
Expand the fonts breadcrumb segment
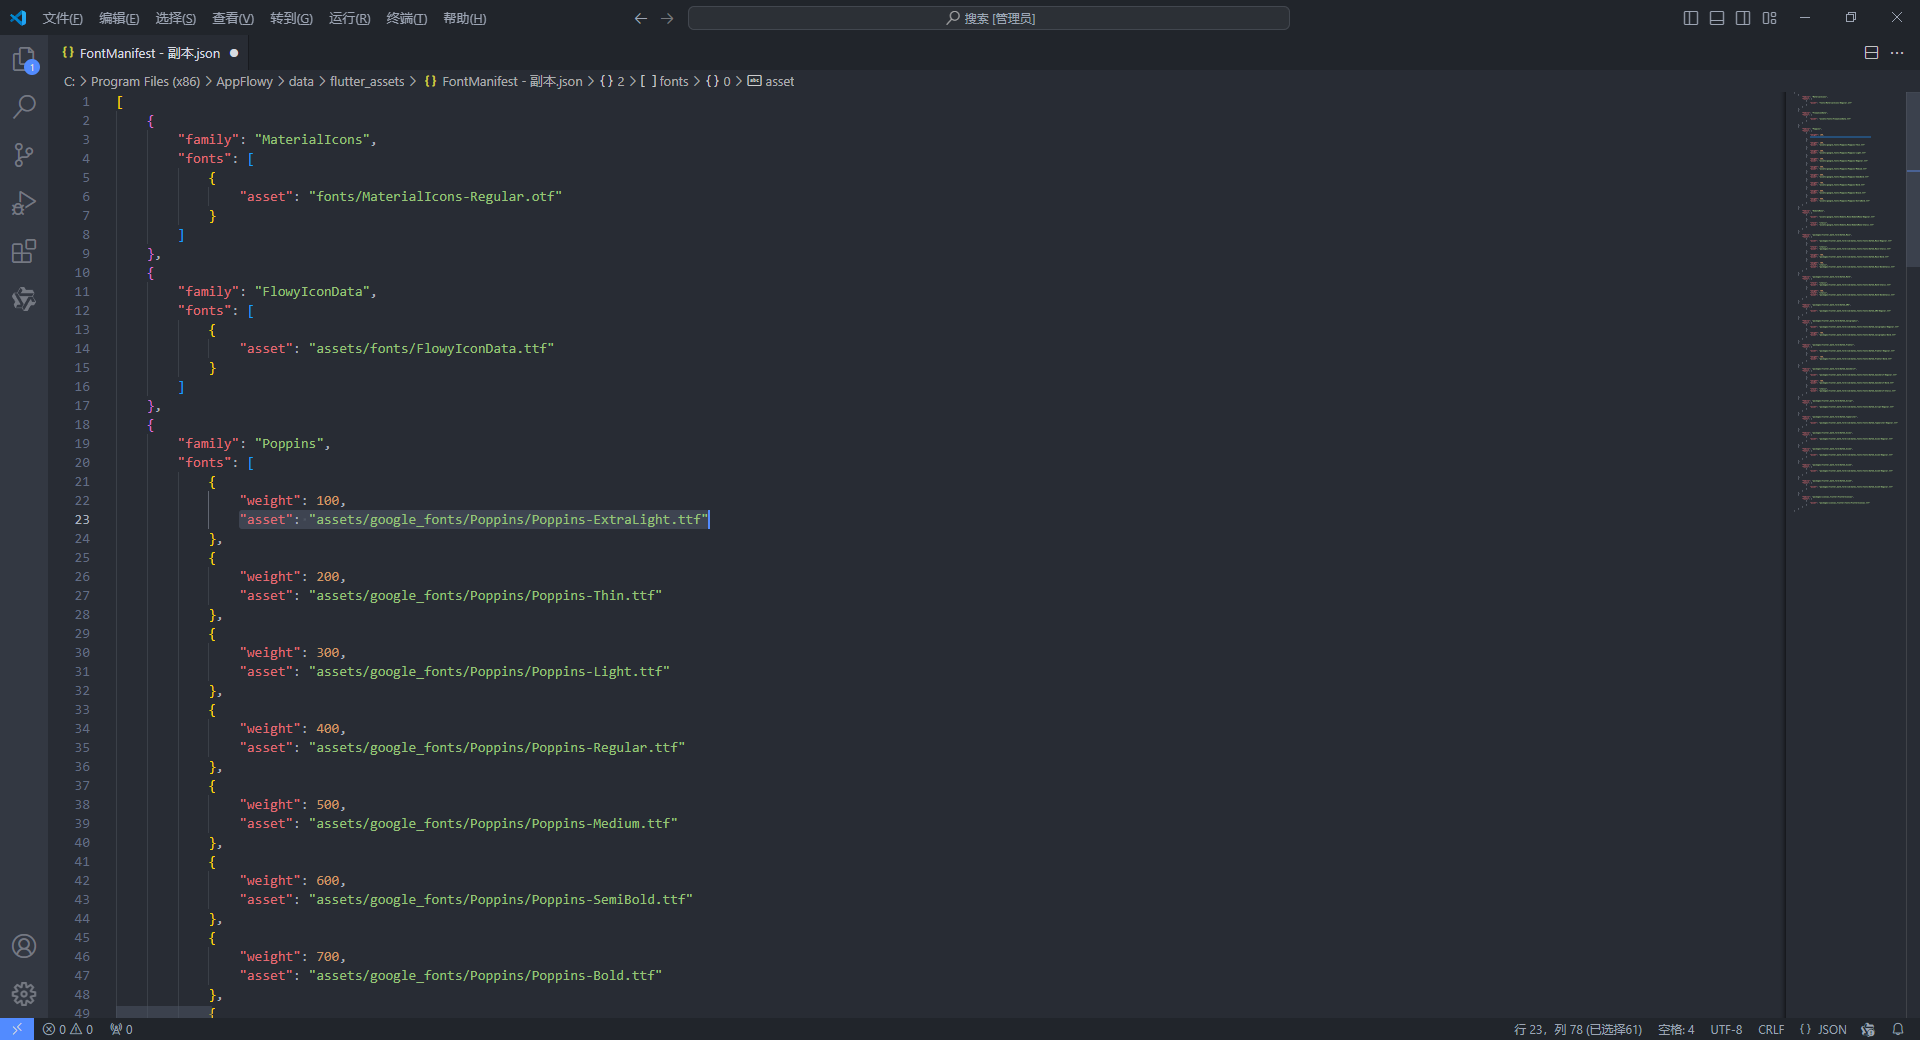click(x=673, y=82)
